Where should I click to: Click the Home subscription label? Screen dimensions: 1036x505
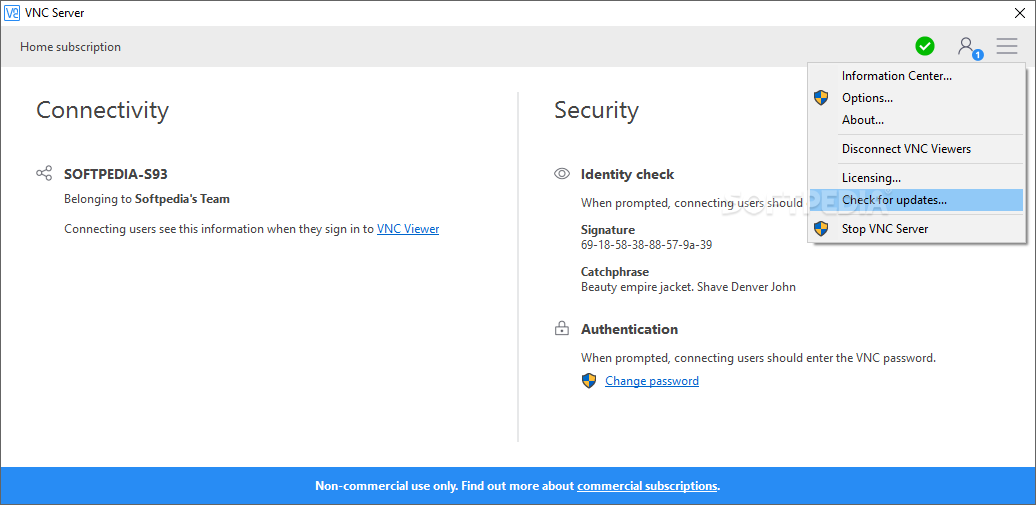coord(70,47)
